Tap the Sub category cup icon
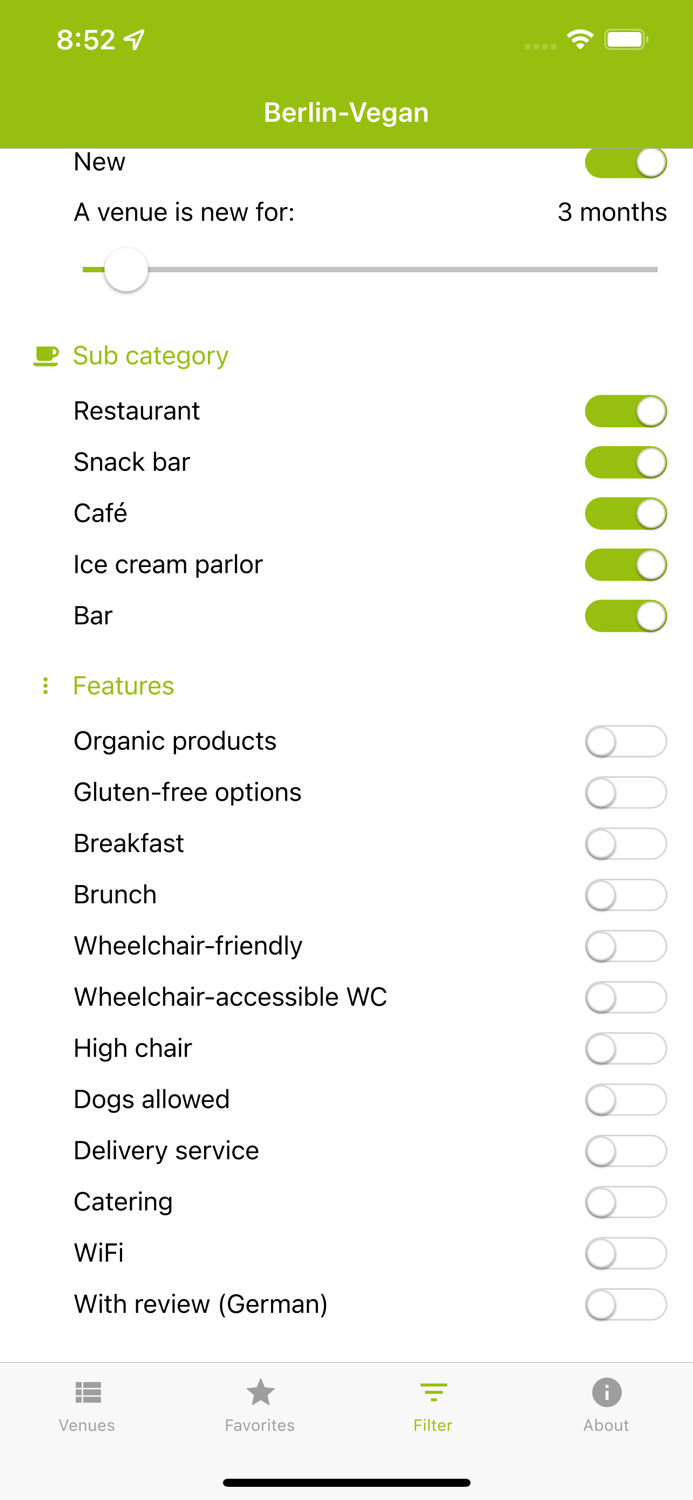This screenshot has height=1500, width=693. [46, 356]
